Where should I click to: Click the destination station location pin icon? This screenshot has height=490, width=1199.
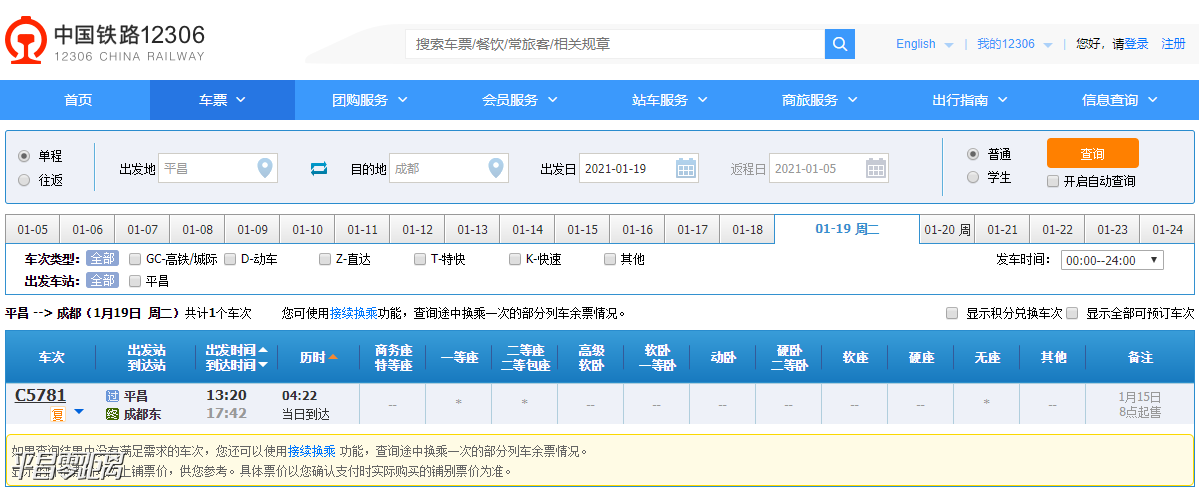point(496,168)
